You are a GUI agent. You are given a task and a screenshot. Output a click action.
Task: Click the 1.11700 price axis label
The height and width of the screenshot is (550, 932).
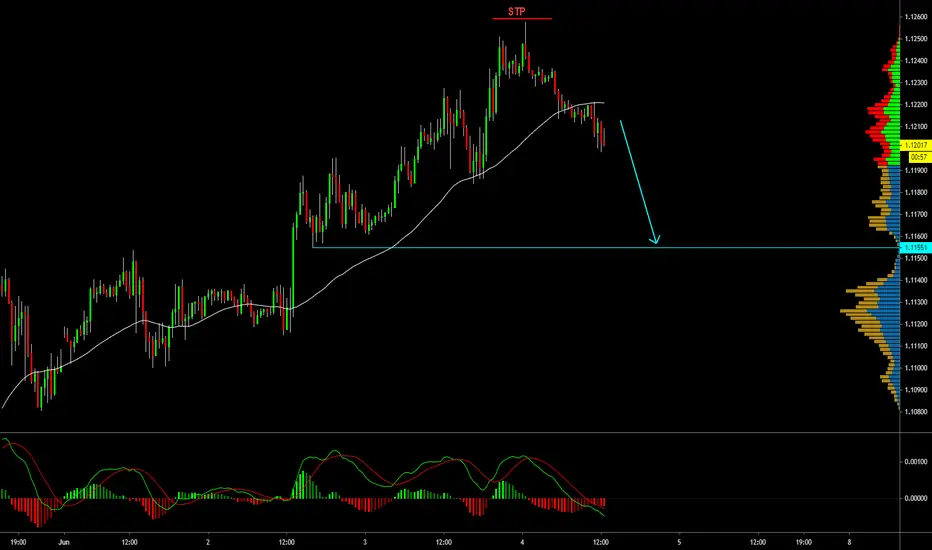916,214
